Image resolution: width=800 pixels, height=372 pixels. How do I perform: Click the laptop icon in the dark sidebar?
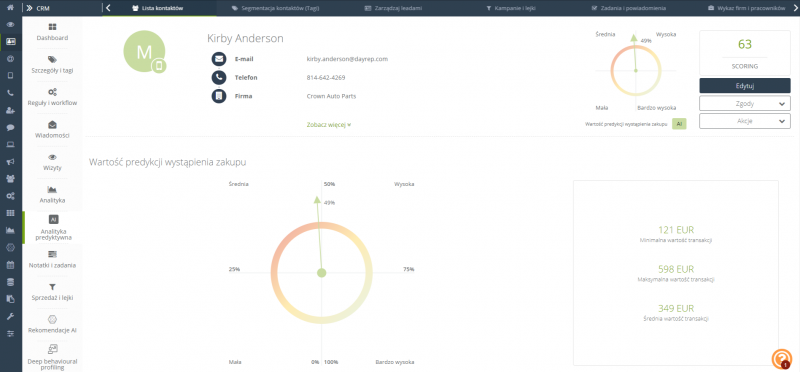pyautogui.click(x=11, y=144)
